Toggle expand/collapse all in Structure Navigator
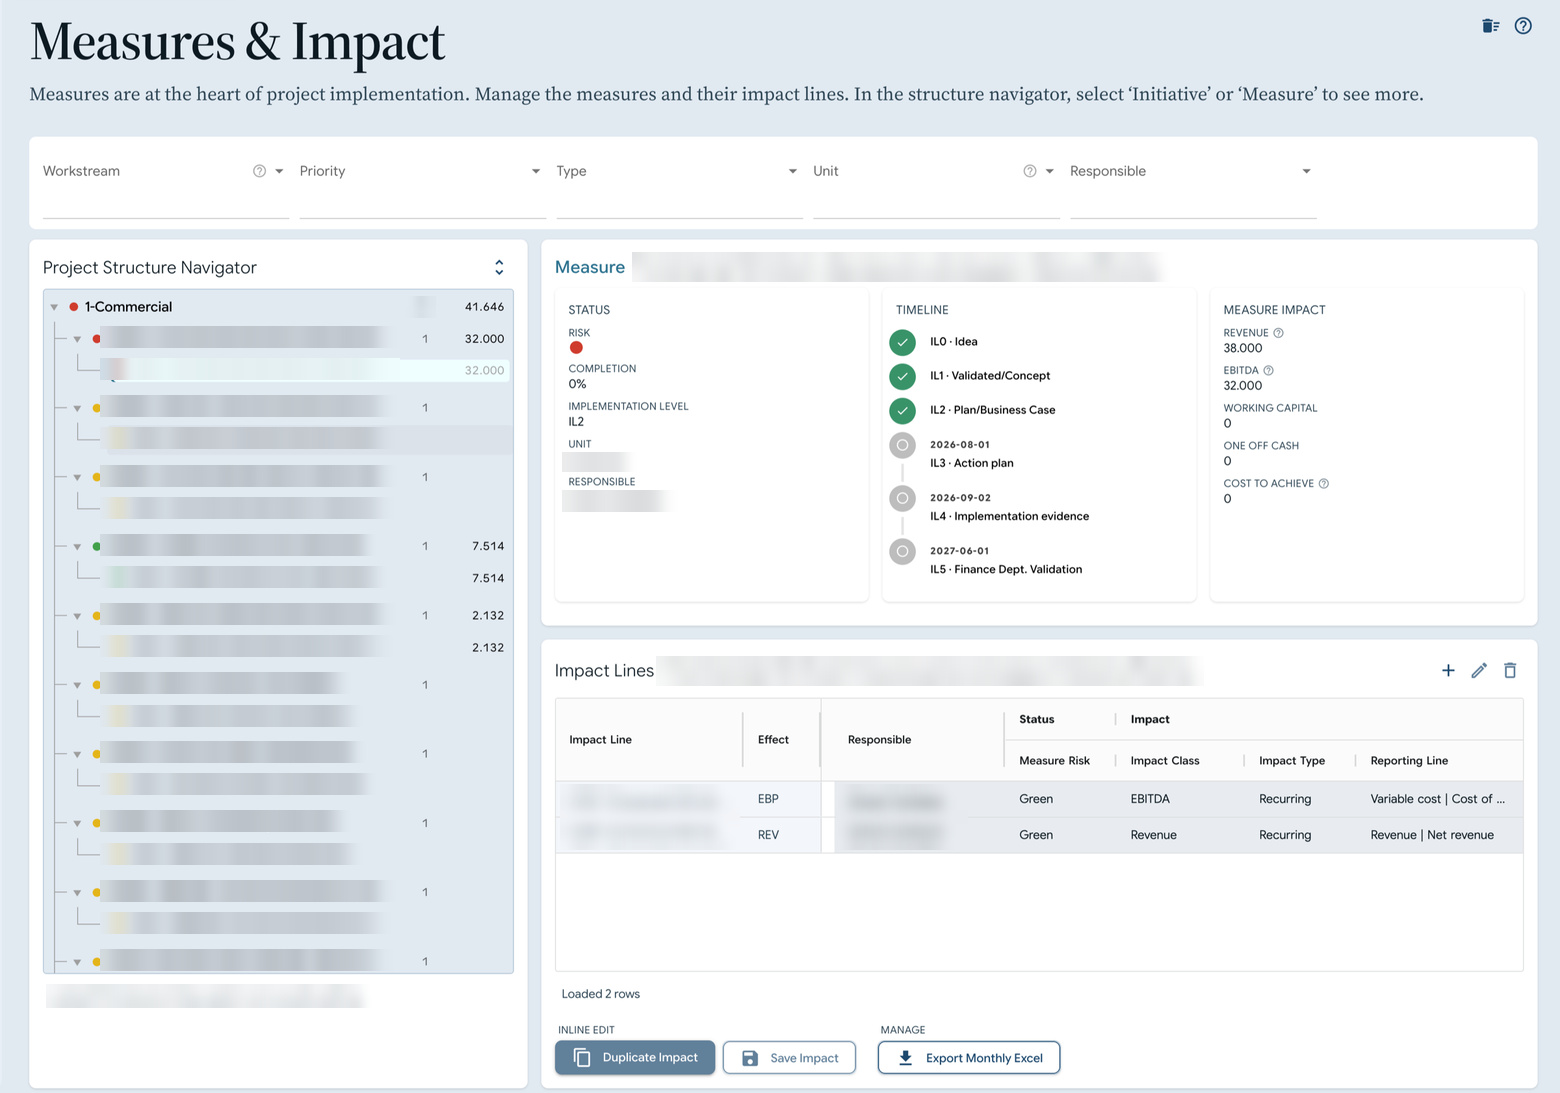 click(x=499, y=267)
